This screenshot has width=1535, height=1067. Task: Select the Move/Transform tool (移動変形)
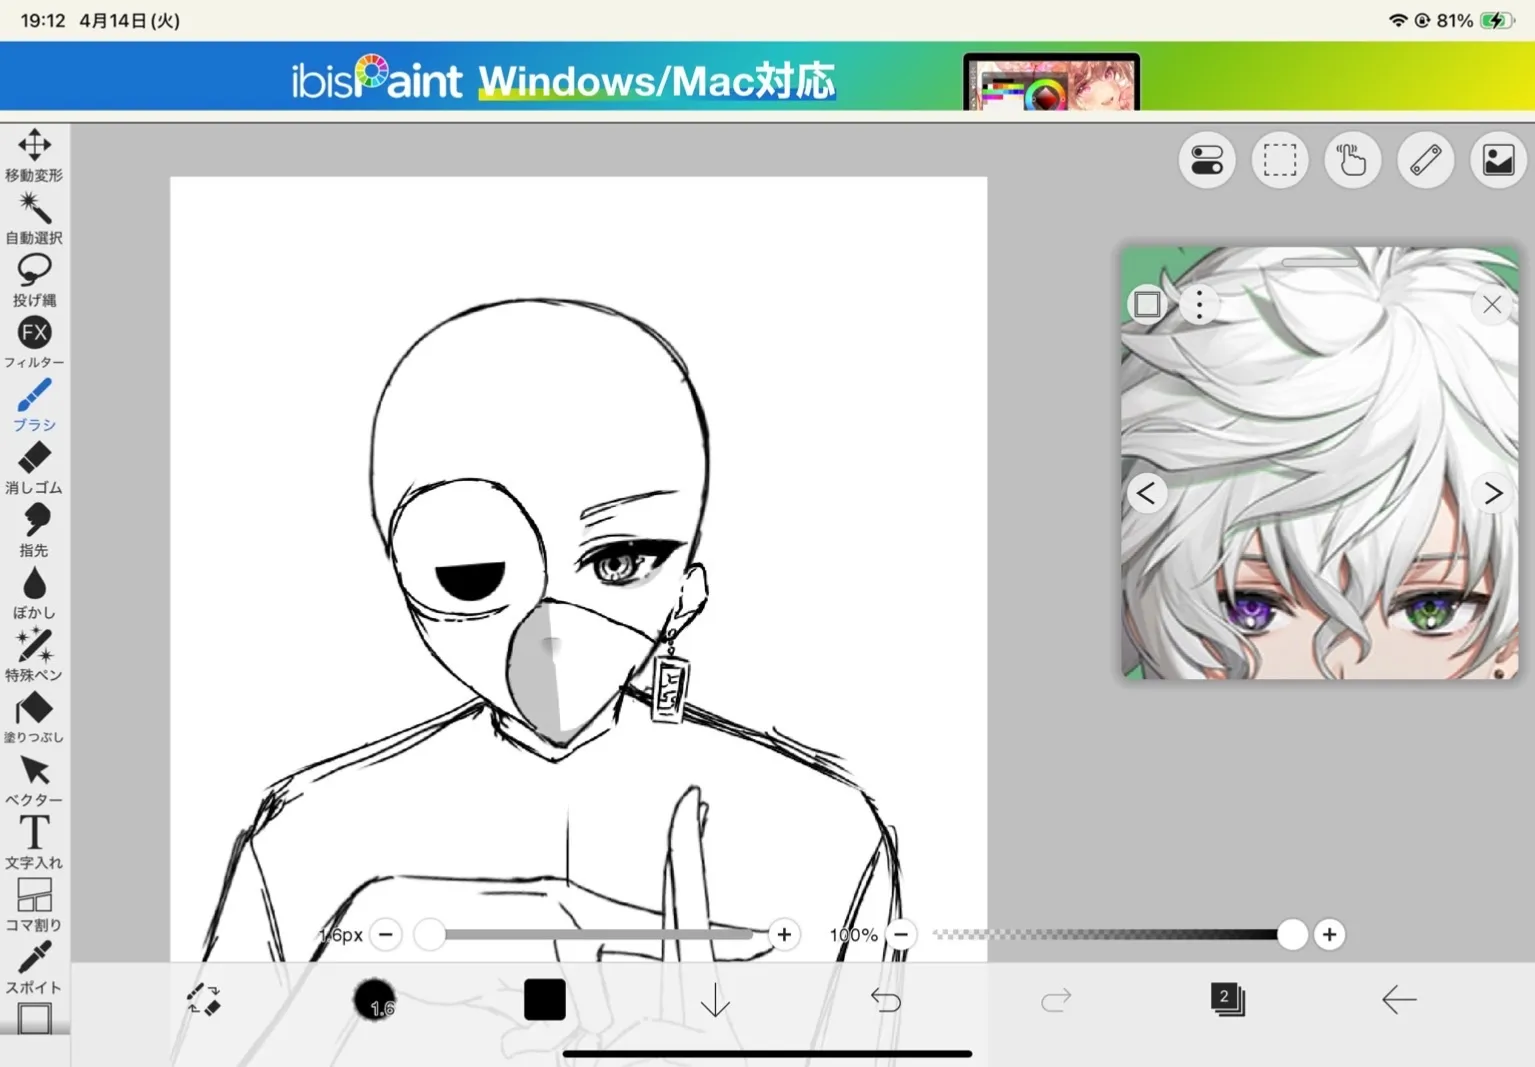pos(34,154)
